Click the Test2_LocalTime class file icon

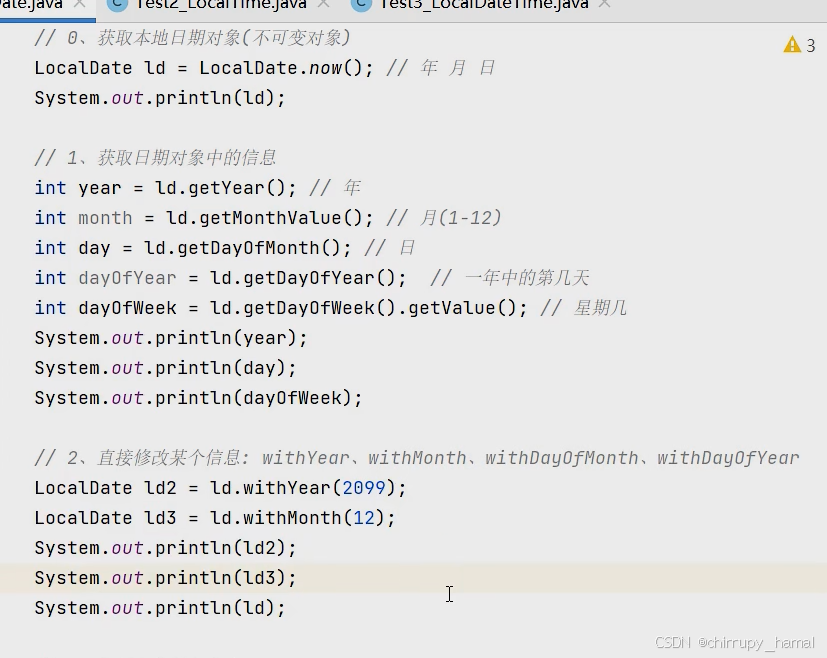point(117,4)
